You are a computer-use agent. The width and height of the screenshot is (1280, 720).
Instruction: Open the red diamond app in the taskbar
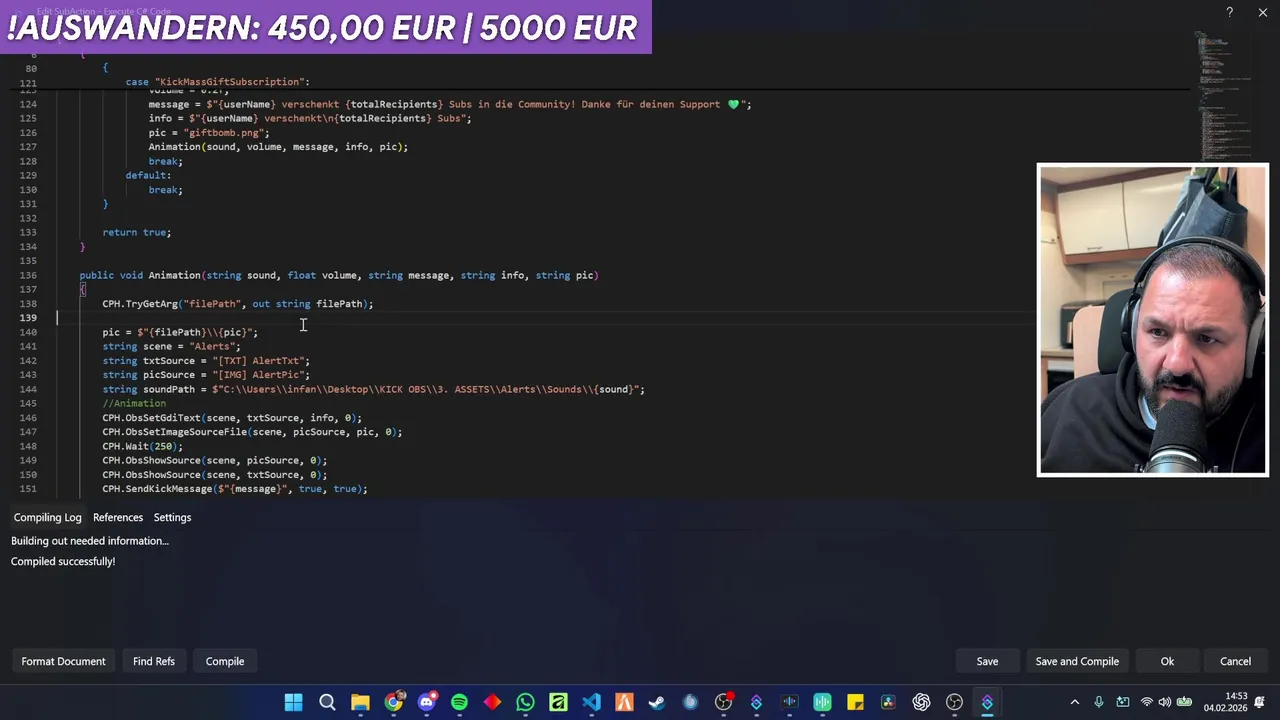click(492, 702)
